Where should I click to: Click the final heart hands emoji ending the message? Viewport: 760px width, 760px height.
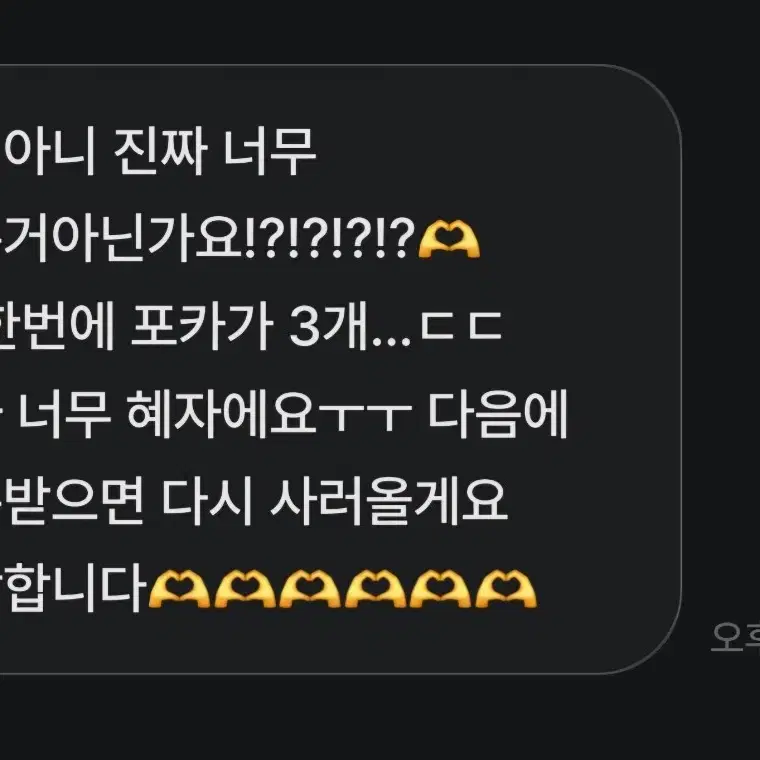click(x=506, y=589)
